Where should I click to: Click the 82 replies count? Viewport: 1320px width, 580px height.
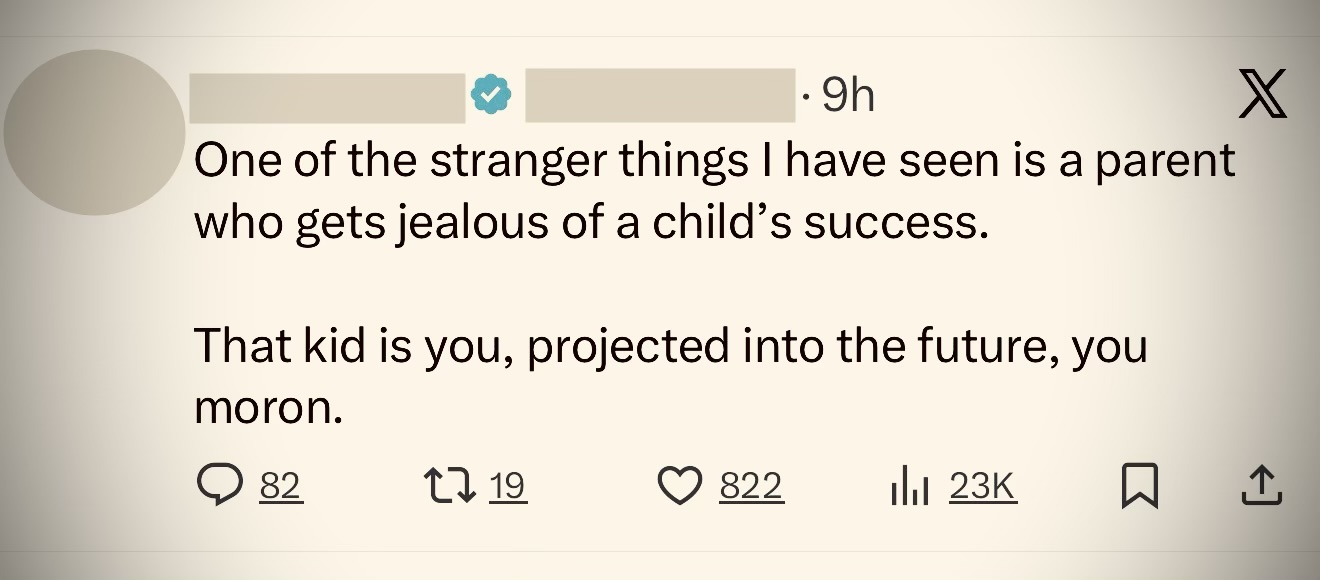280,487
